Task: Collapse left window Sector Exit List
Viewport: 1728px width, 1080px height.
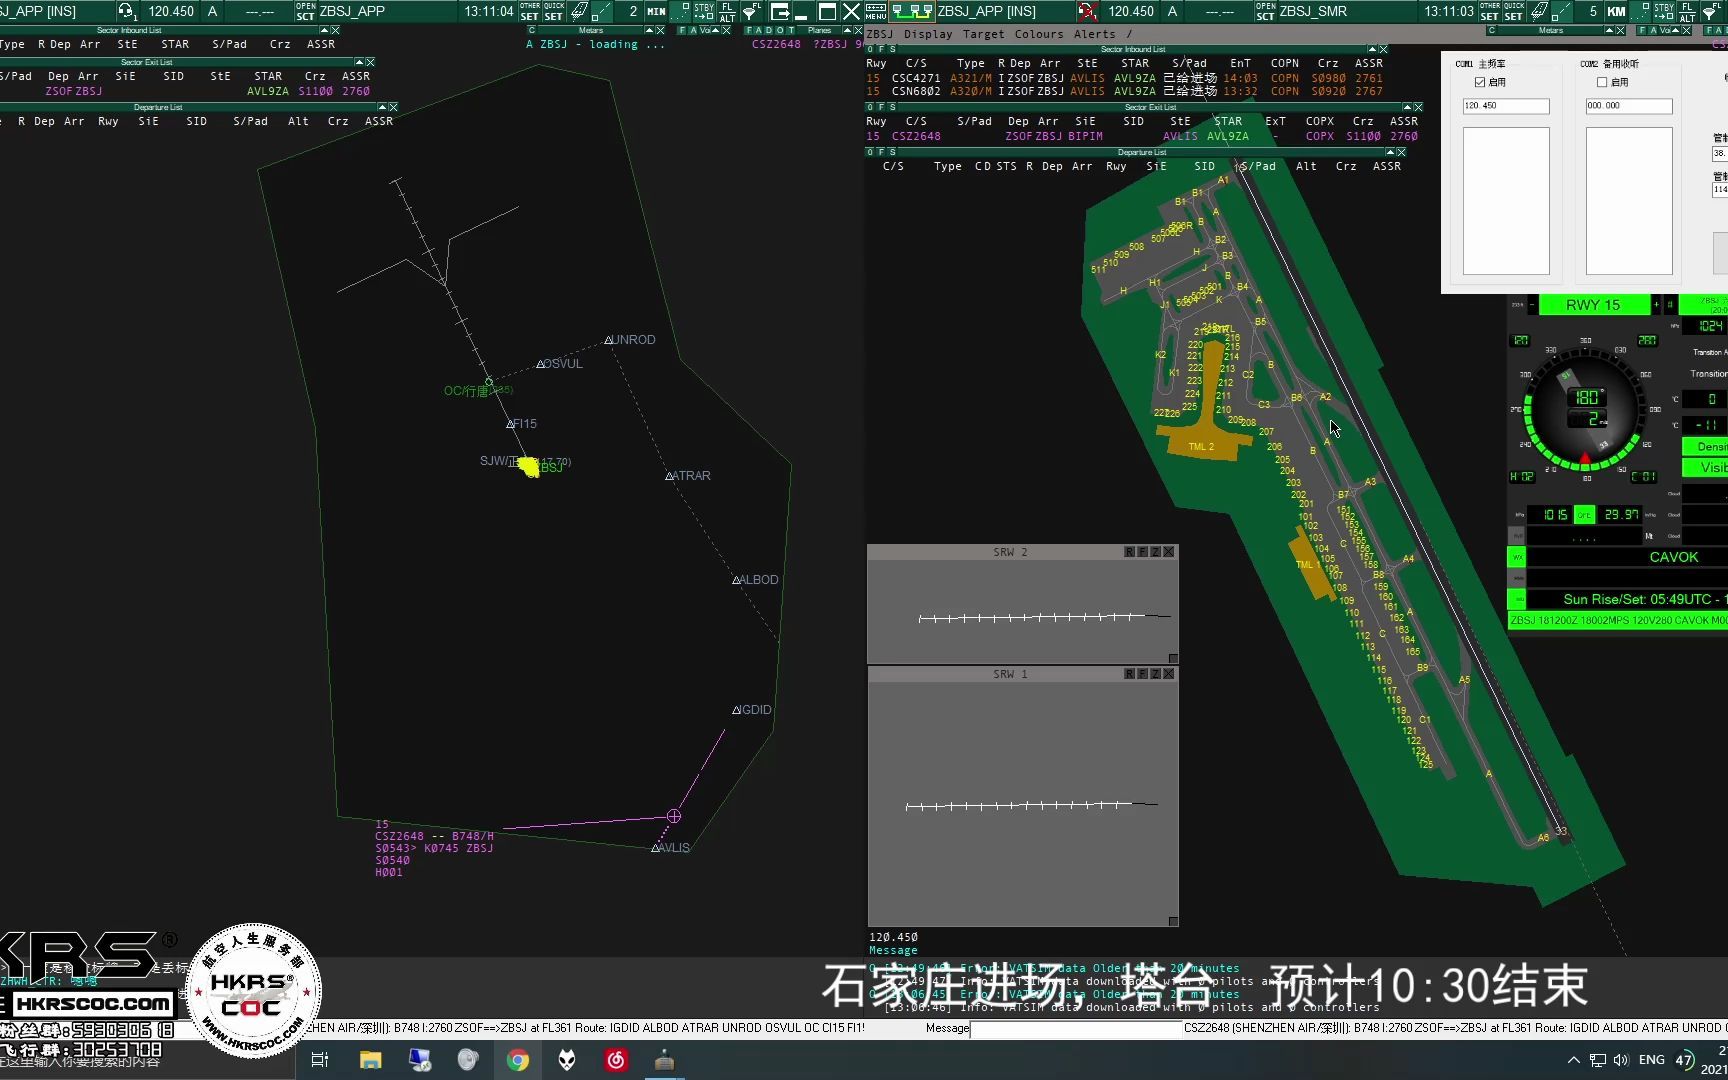Action: pyautogui.click(x=359, y=62)
